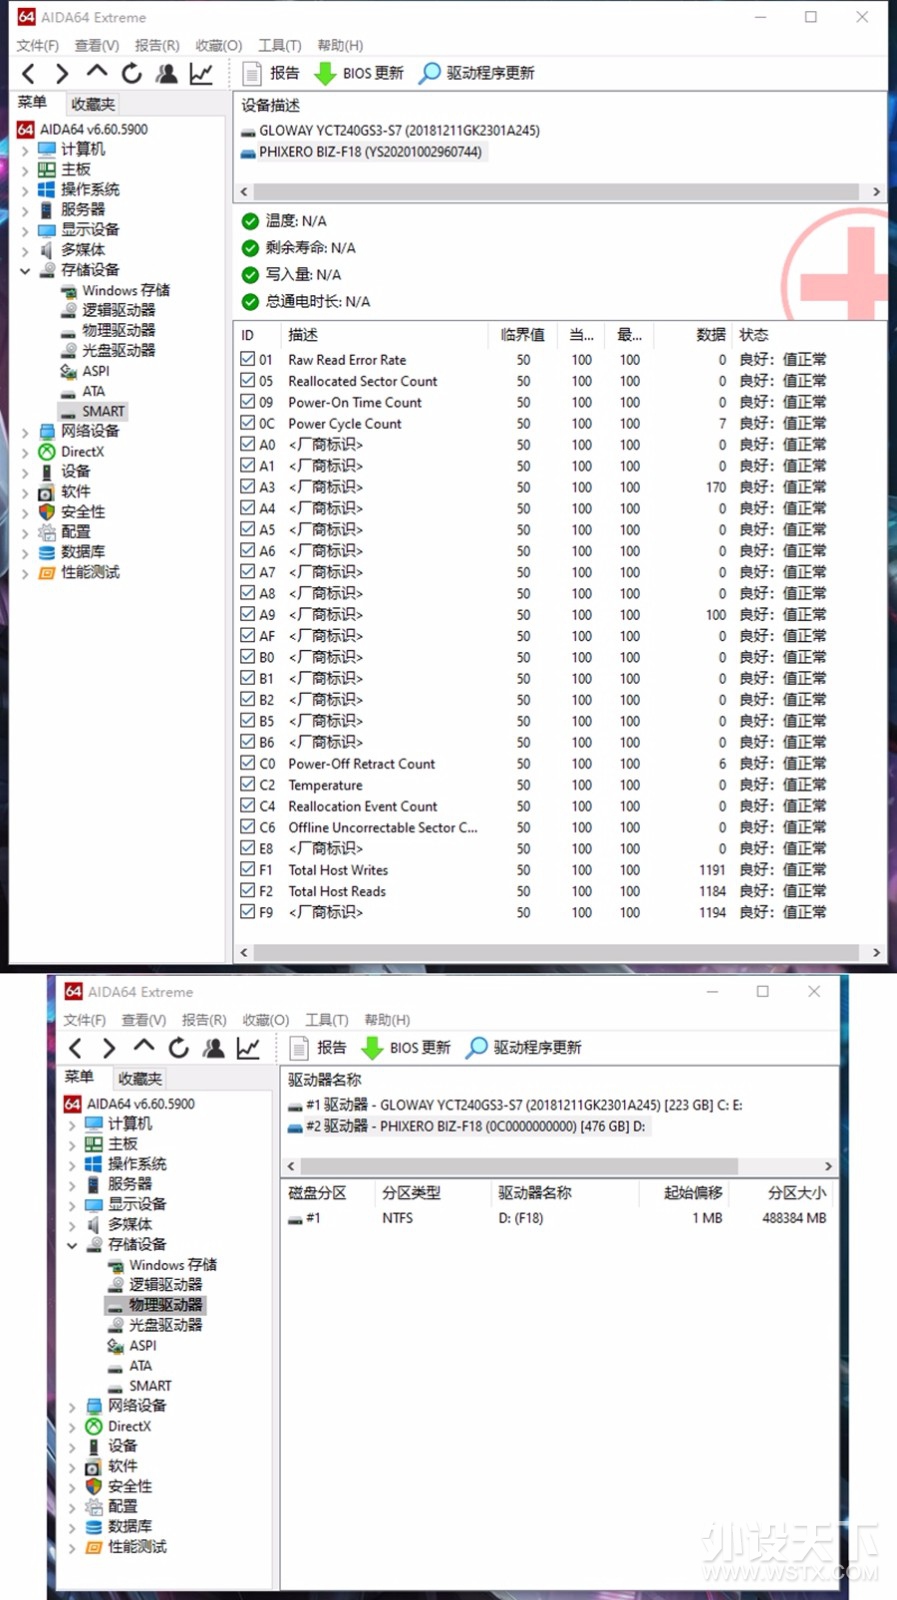Uncheck the 05 Reallocated Sector Count checkbox
The width and height of the screenshot is (897, 1600).
click(247, 380)
